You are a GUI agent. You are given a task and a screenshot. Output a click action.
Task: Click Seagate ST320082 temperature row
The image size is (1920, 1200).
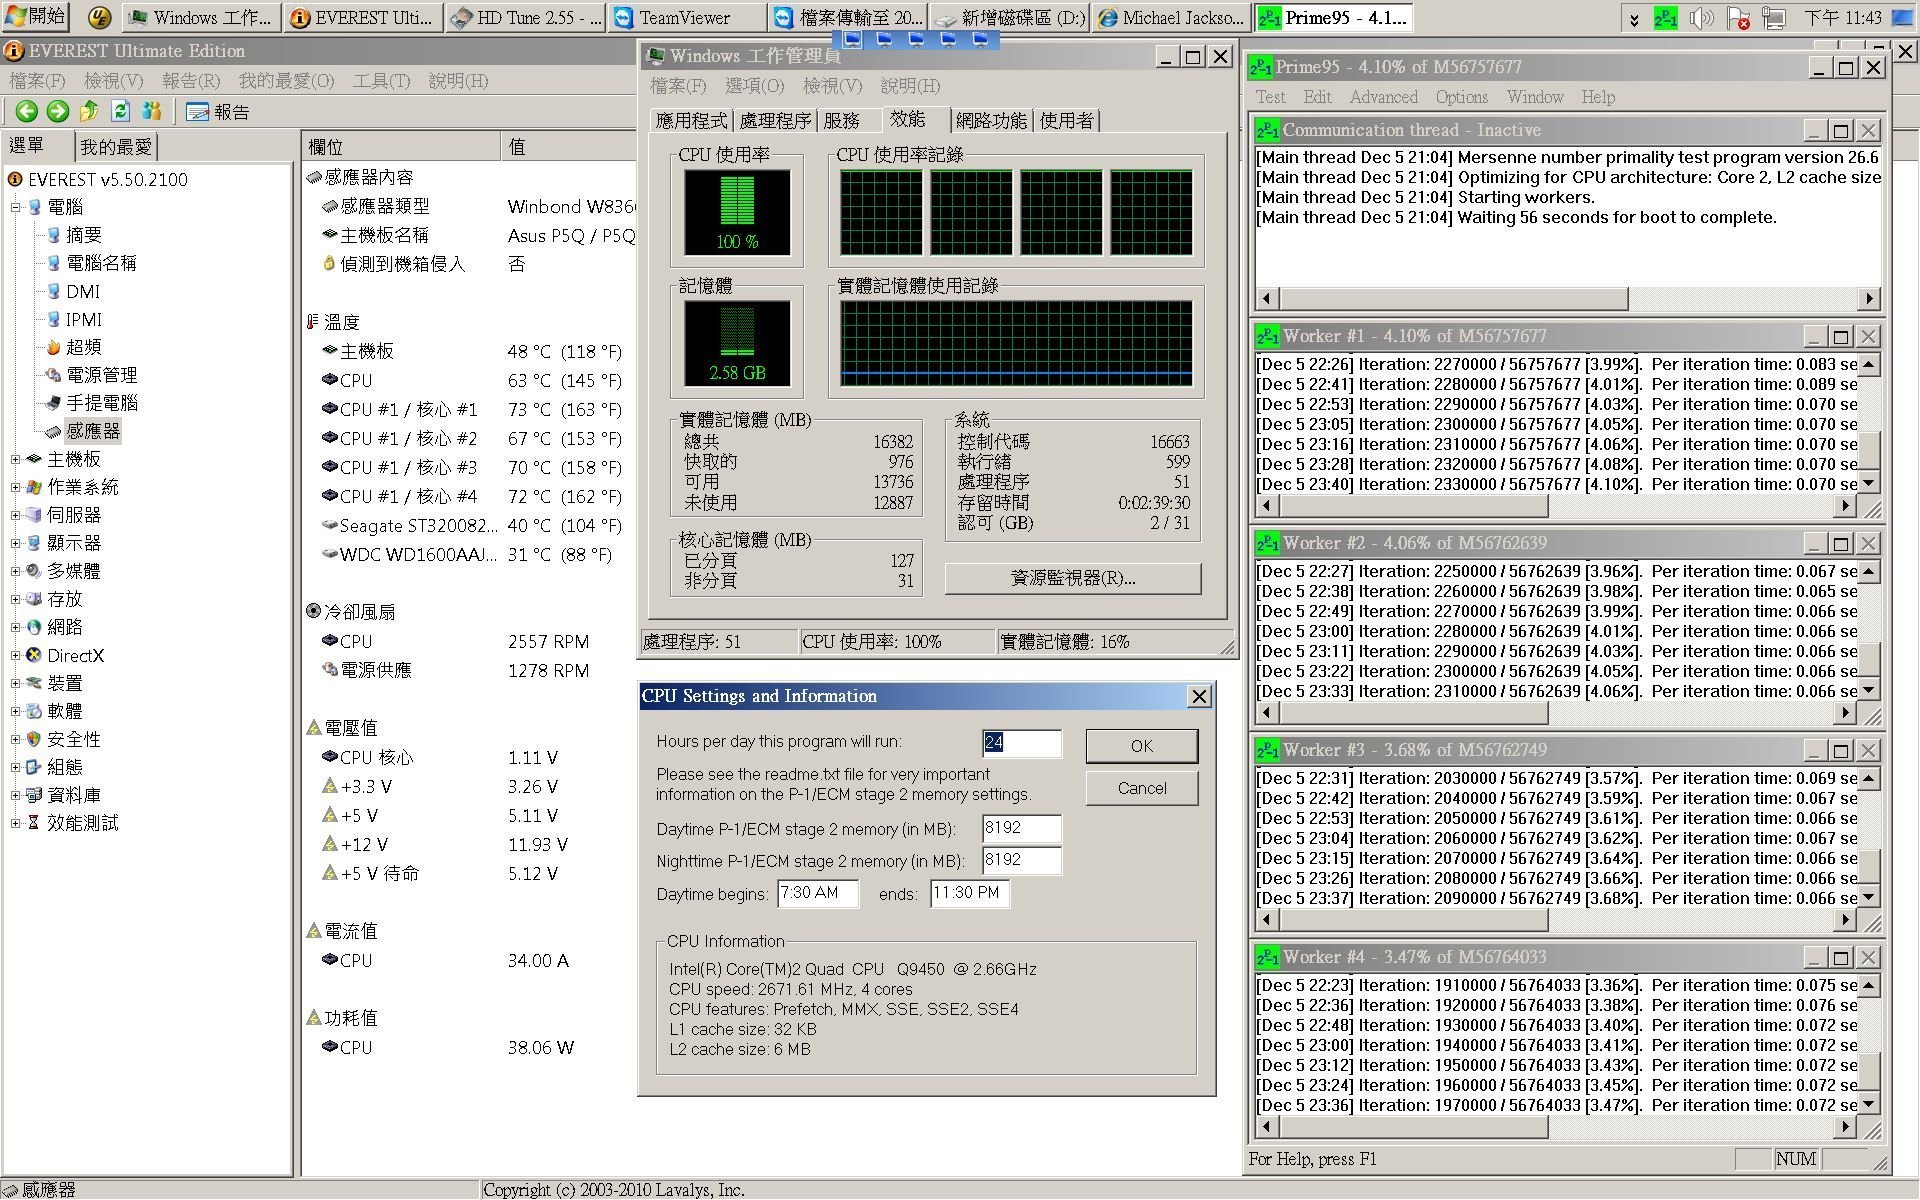pos(470,526)
